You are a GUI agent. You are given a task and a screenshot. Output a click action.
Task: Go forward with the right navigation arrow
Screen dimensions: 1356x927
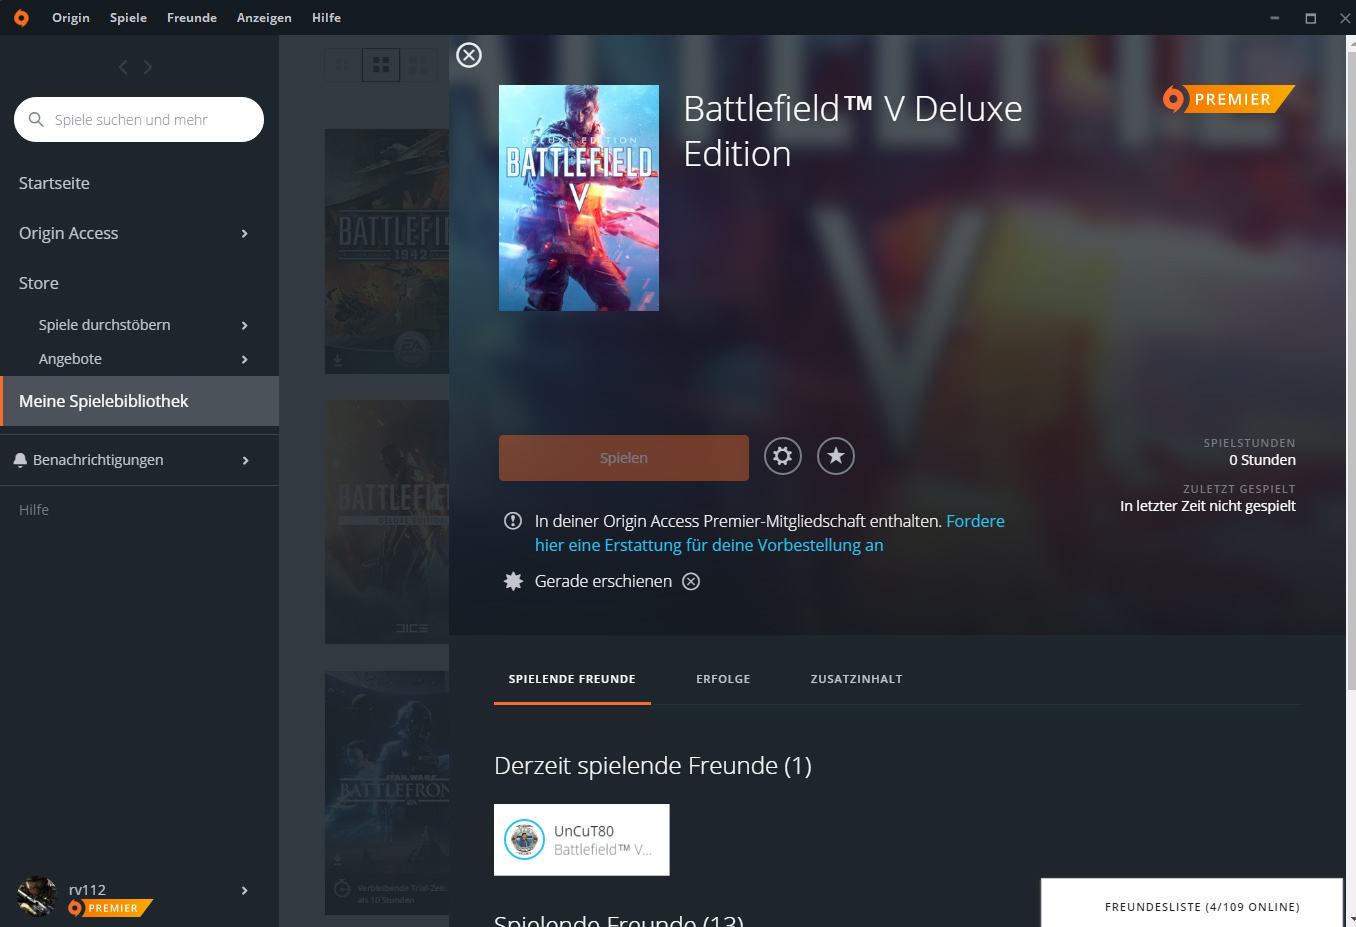point(148,67)
